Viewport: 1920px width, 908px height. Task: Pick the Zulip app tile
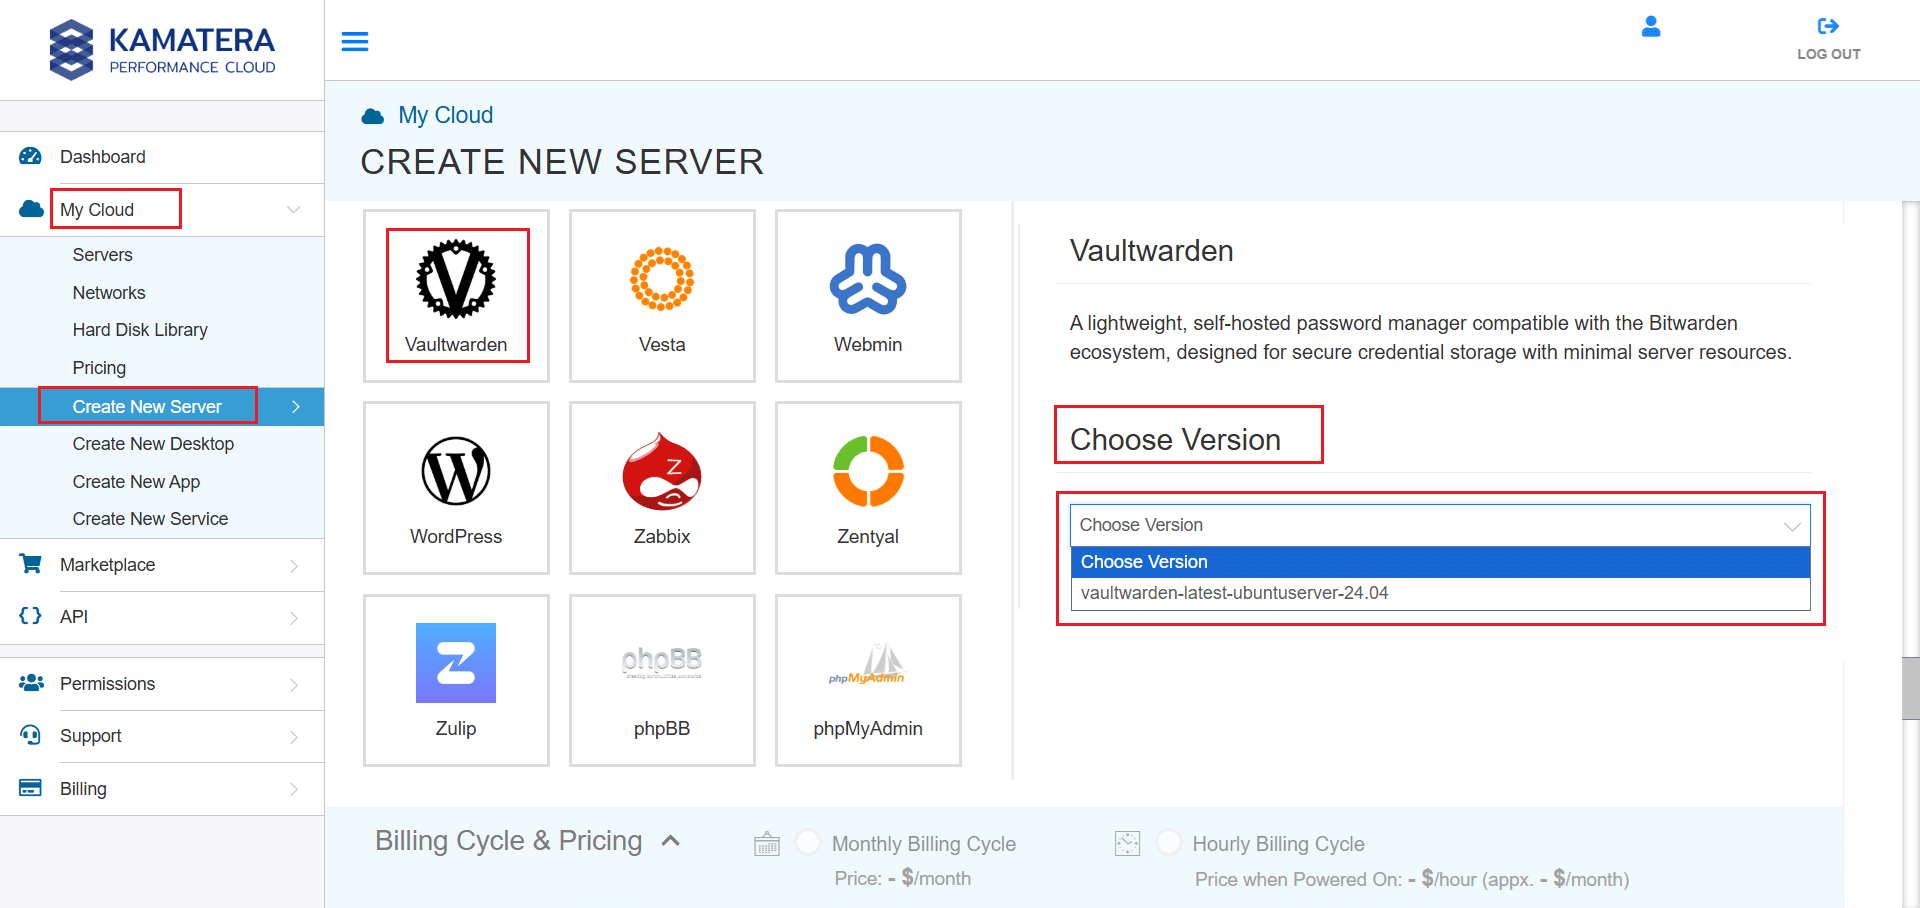pos(456,679)
